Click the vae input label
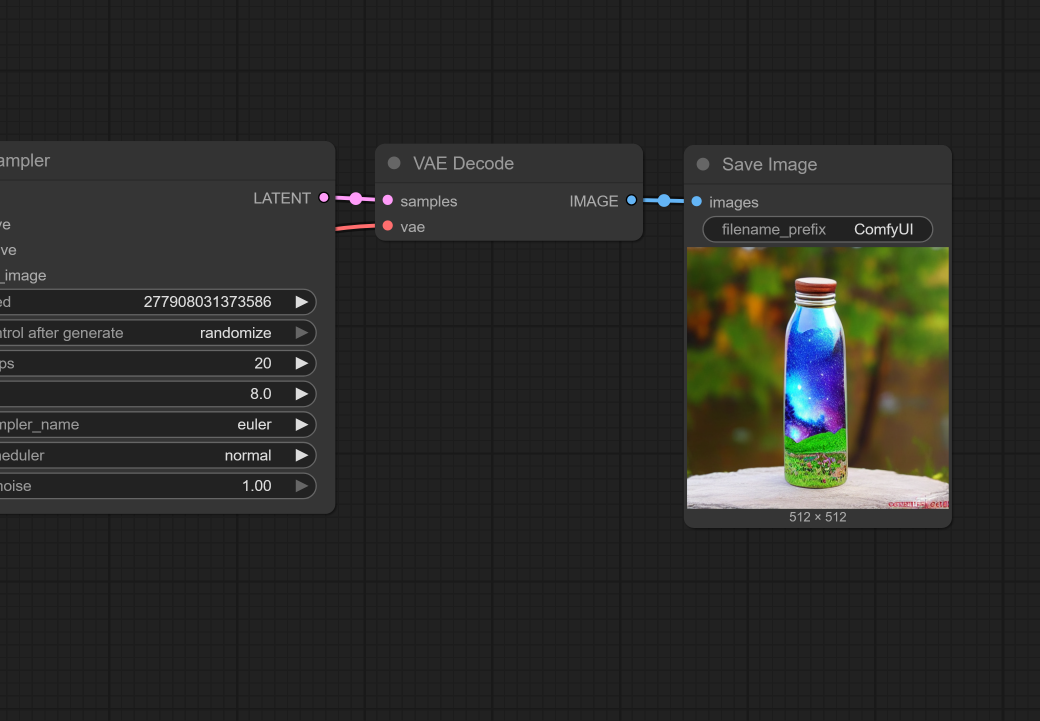Image resolution: width=1040 pixels, height=721 pixels. [x=413, y=227]
